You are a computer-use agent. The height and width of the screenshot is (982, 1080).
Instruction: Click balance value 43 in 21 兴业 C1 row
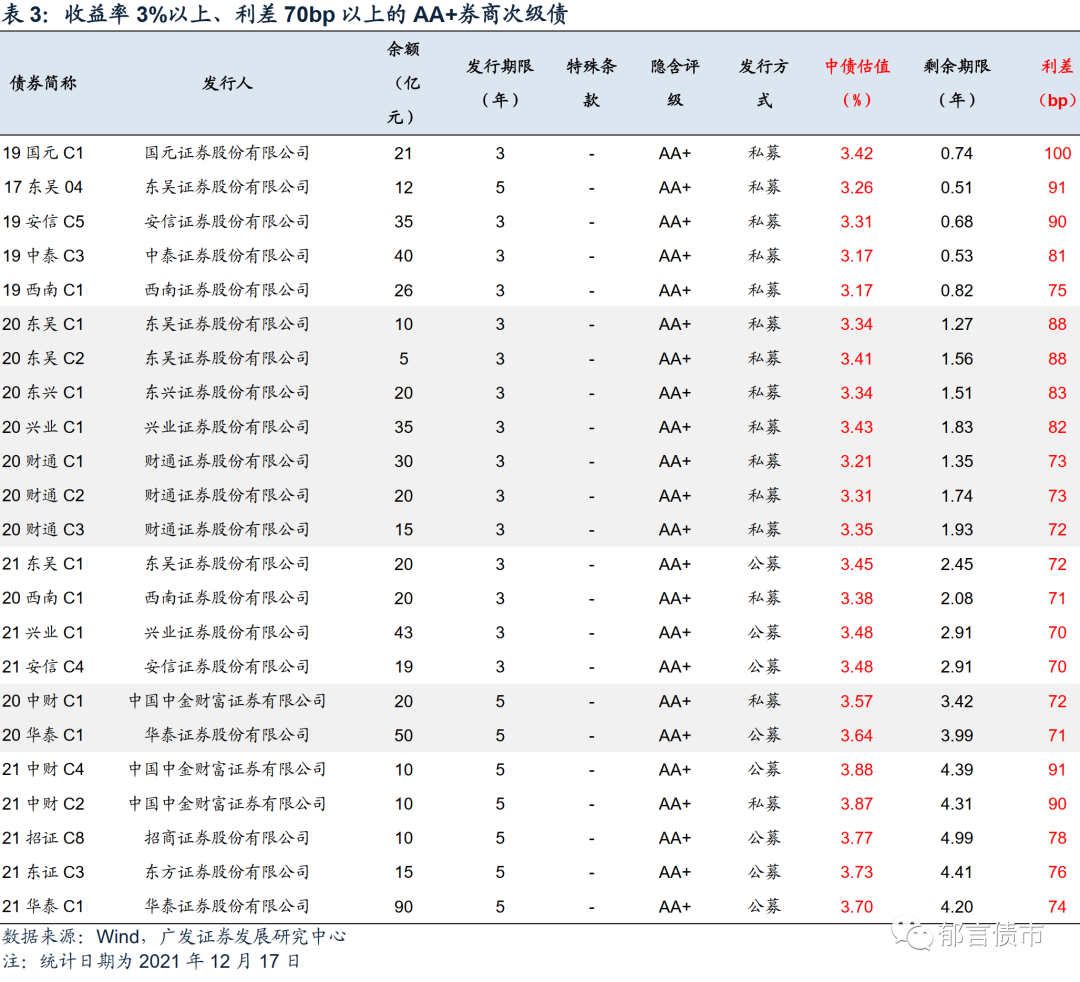pyautogui.click(x=404, y=633)
